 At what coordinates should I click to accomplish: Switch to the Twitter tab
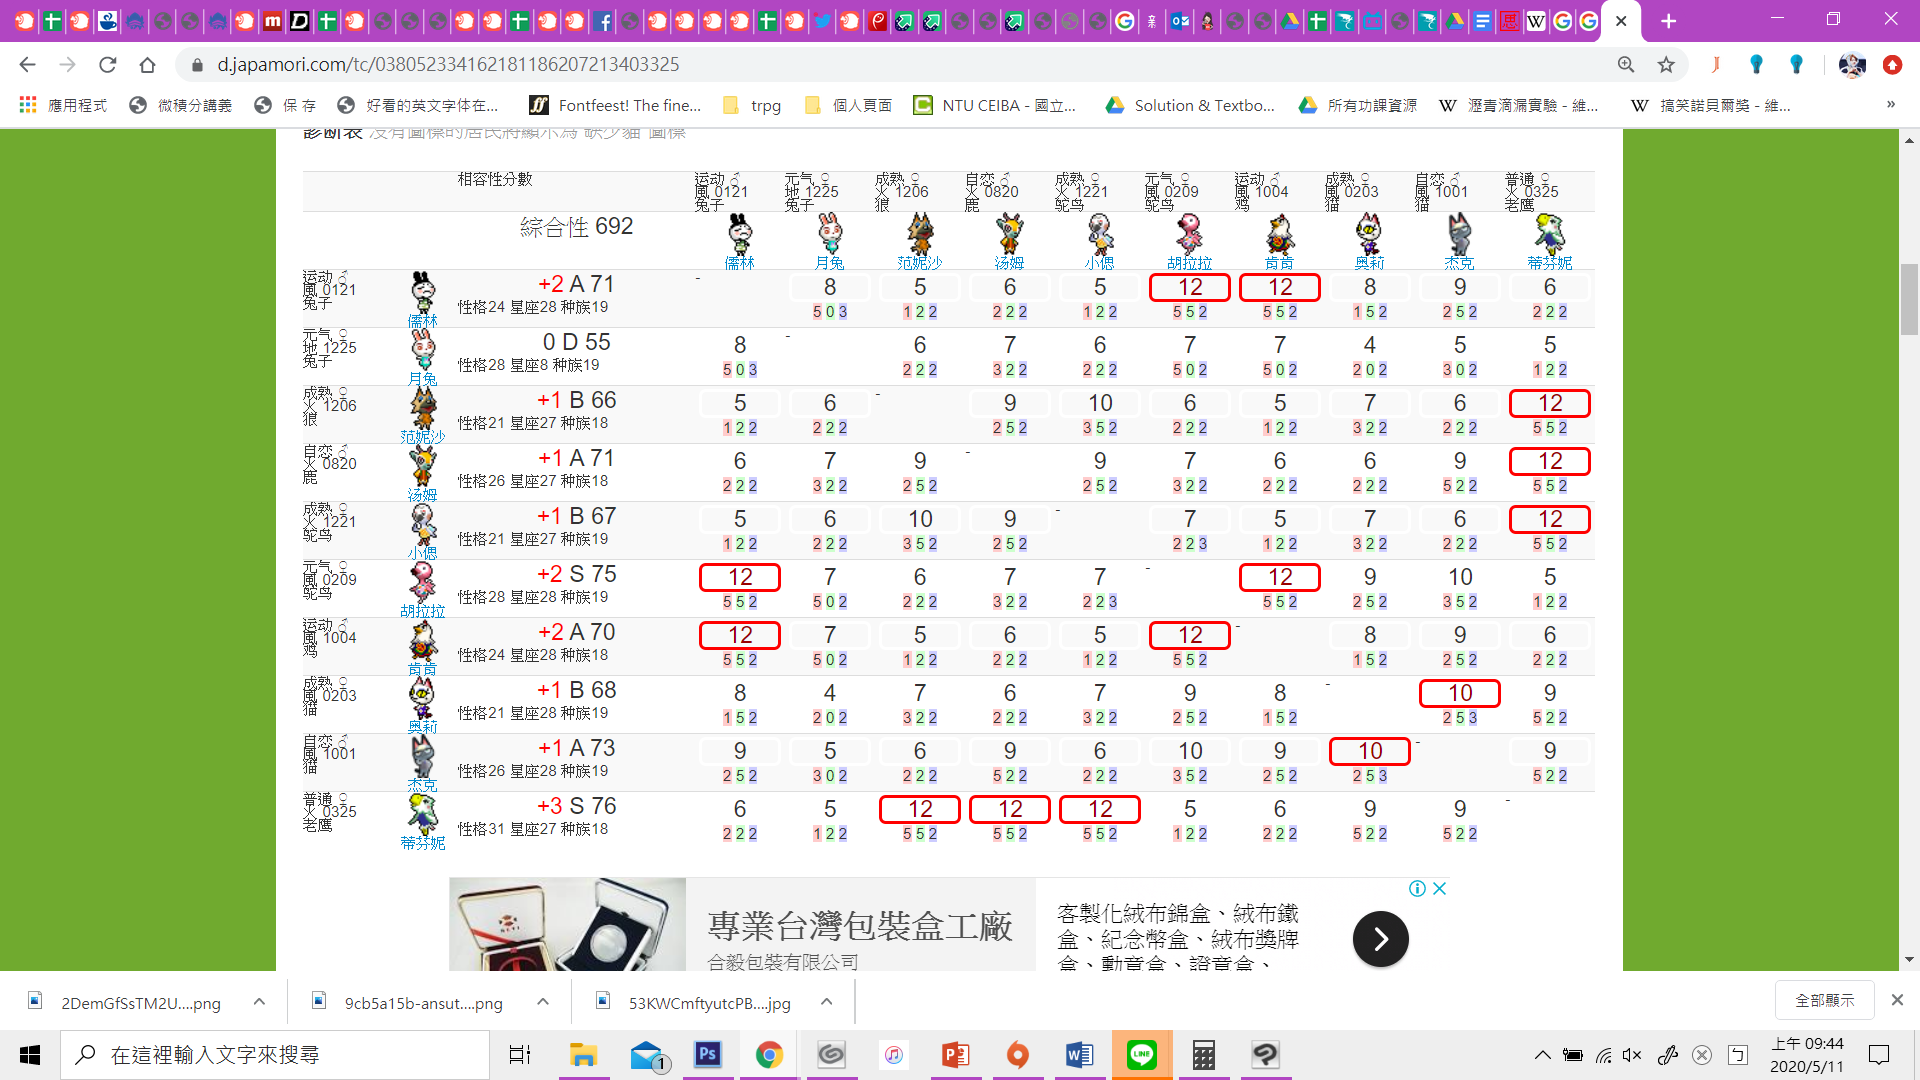click(822, 21)
